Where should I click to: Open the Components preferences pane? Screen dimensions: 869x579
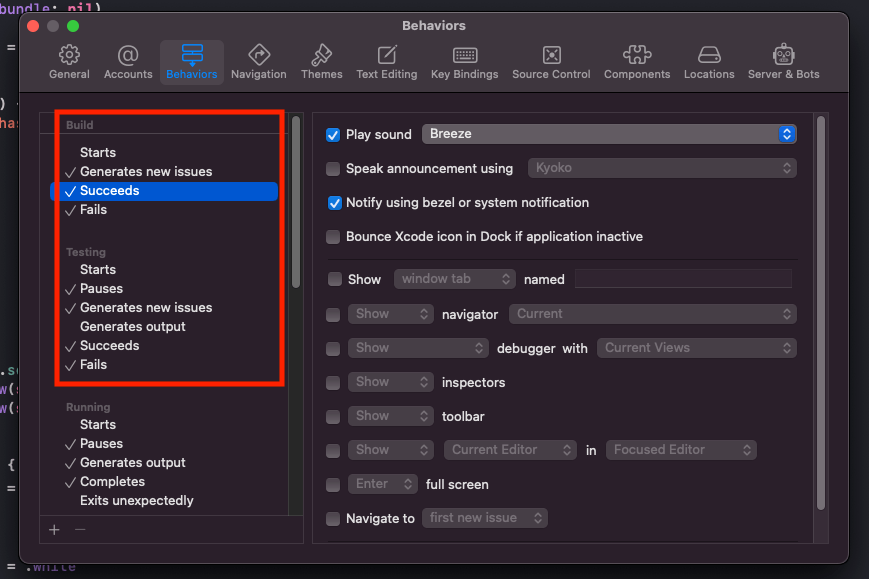[637, 62]
